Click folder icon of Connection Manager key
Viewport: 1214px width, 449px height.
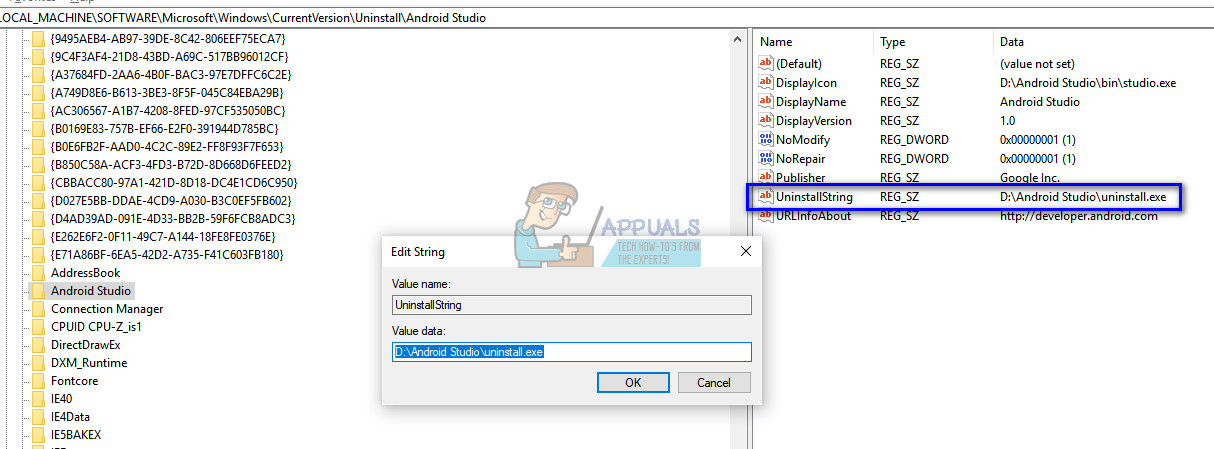click(39, 309)
